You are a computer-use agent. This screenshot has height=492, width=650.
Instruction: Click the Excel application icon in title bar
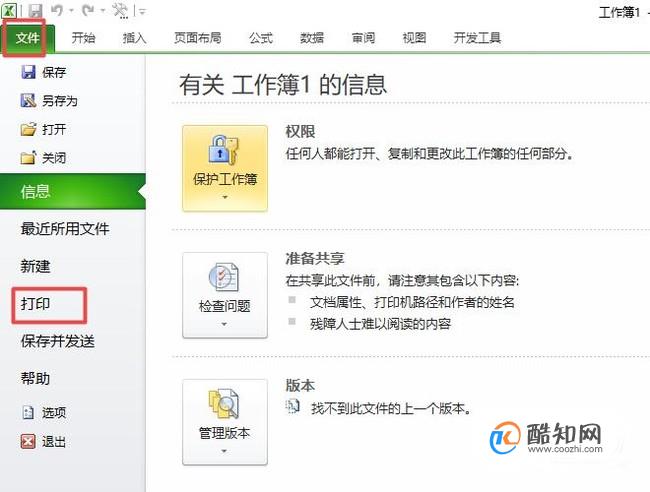coord(9,10)
